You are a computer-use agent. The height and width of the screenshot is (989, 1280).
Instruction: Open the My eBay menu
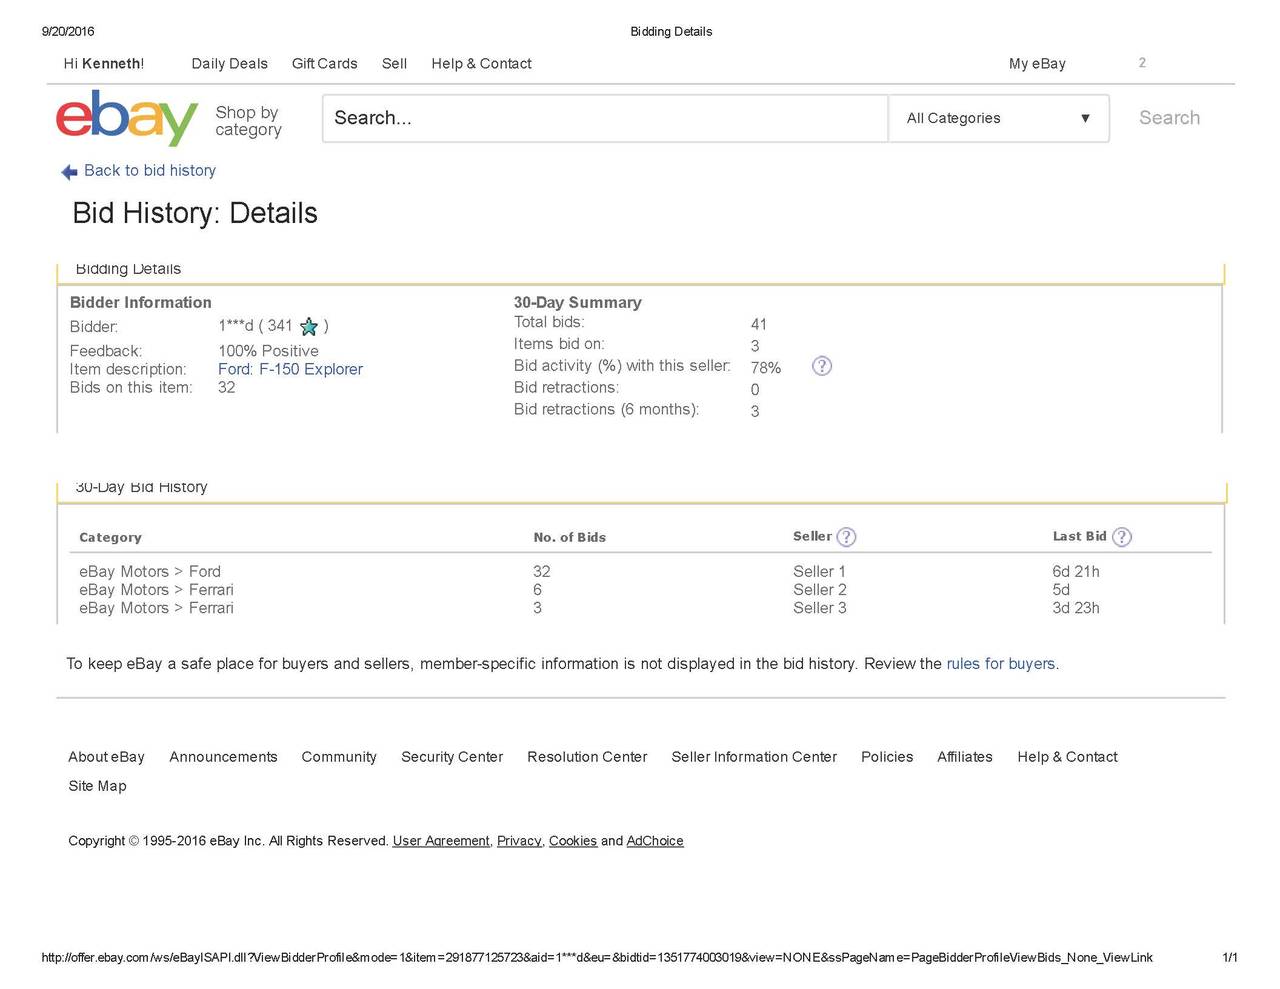1037,63
